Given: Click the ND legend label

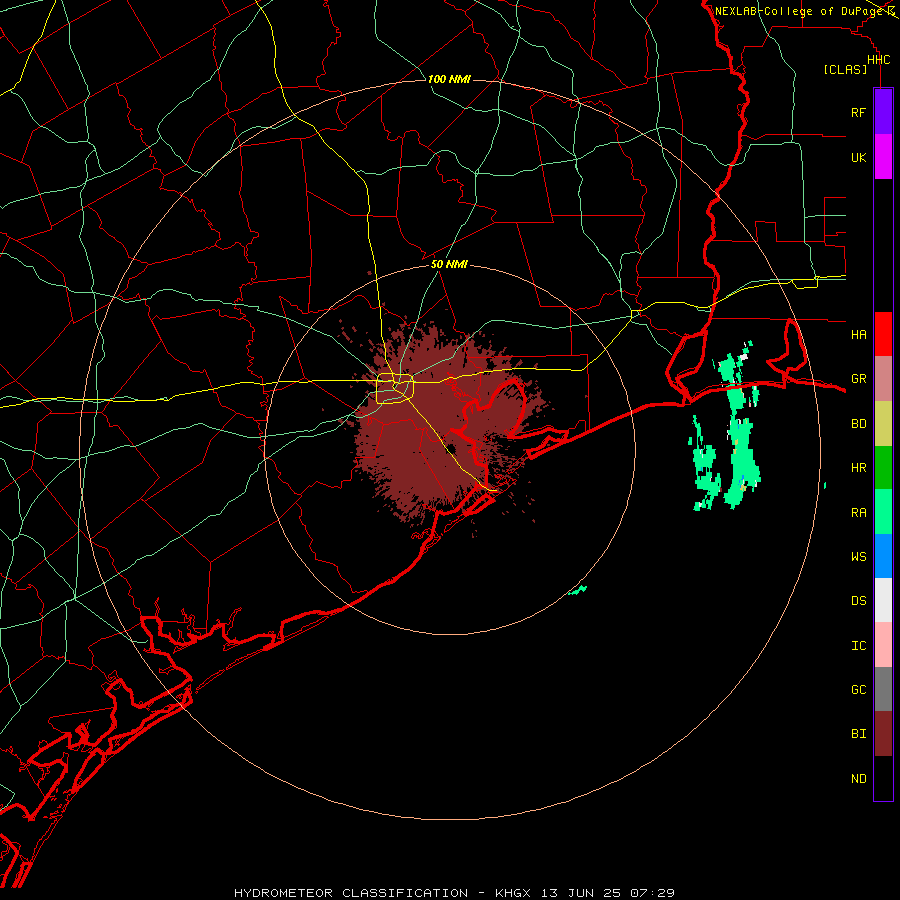Looking at the screenshot, I should (858, 779).
